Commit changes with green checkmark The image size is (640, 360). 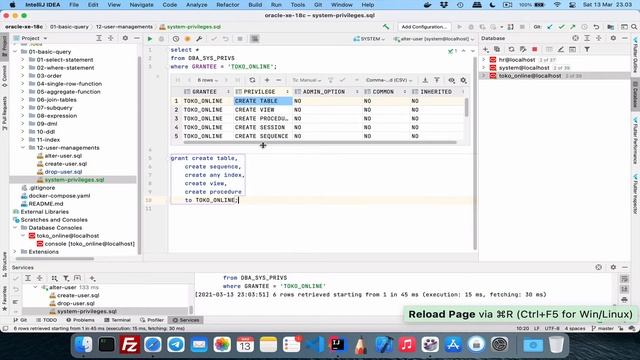pos(562,27)
